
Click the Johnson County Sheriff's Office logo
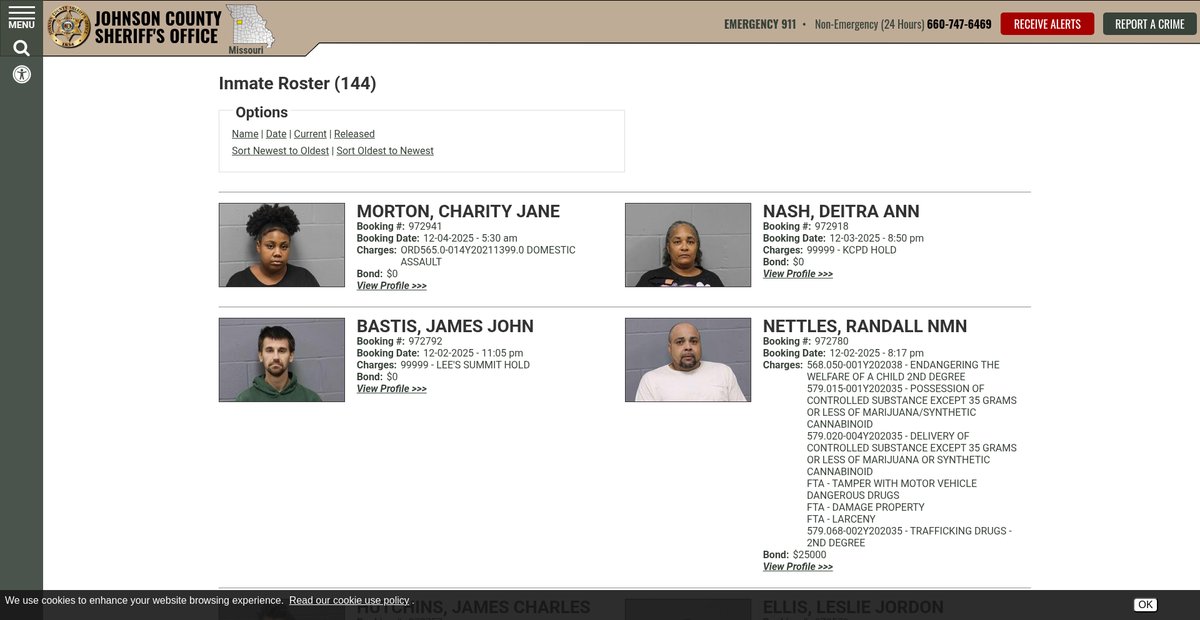point(162,28)
